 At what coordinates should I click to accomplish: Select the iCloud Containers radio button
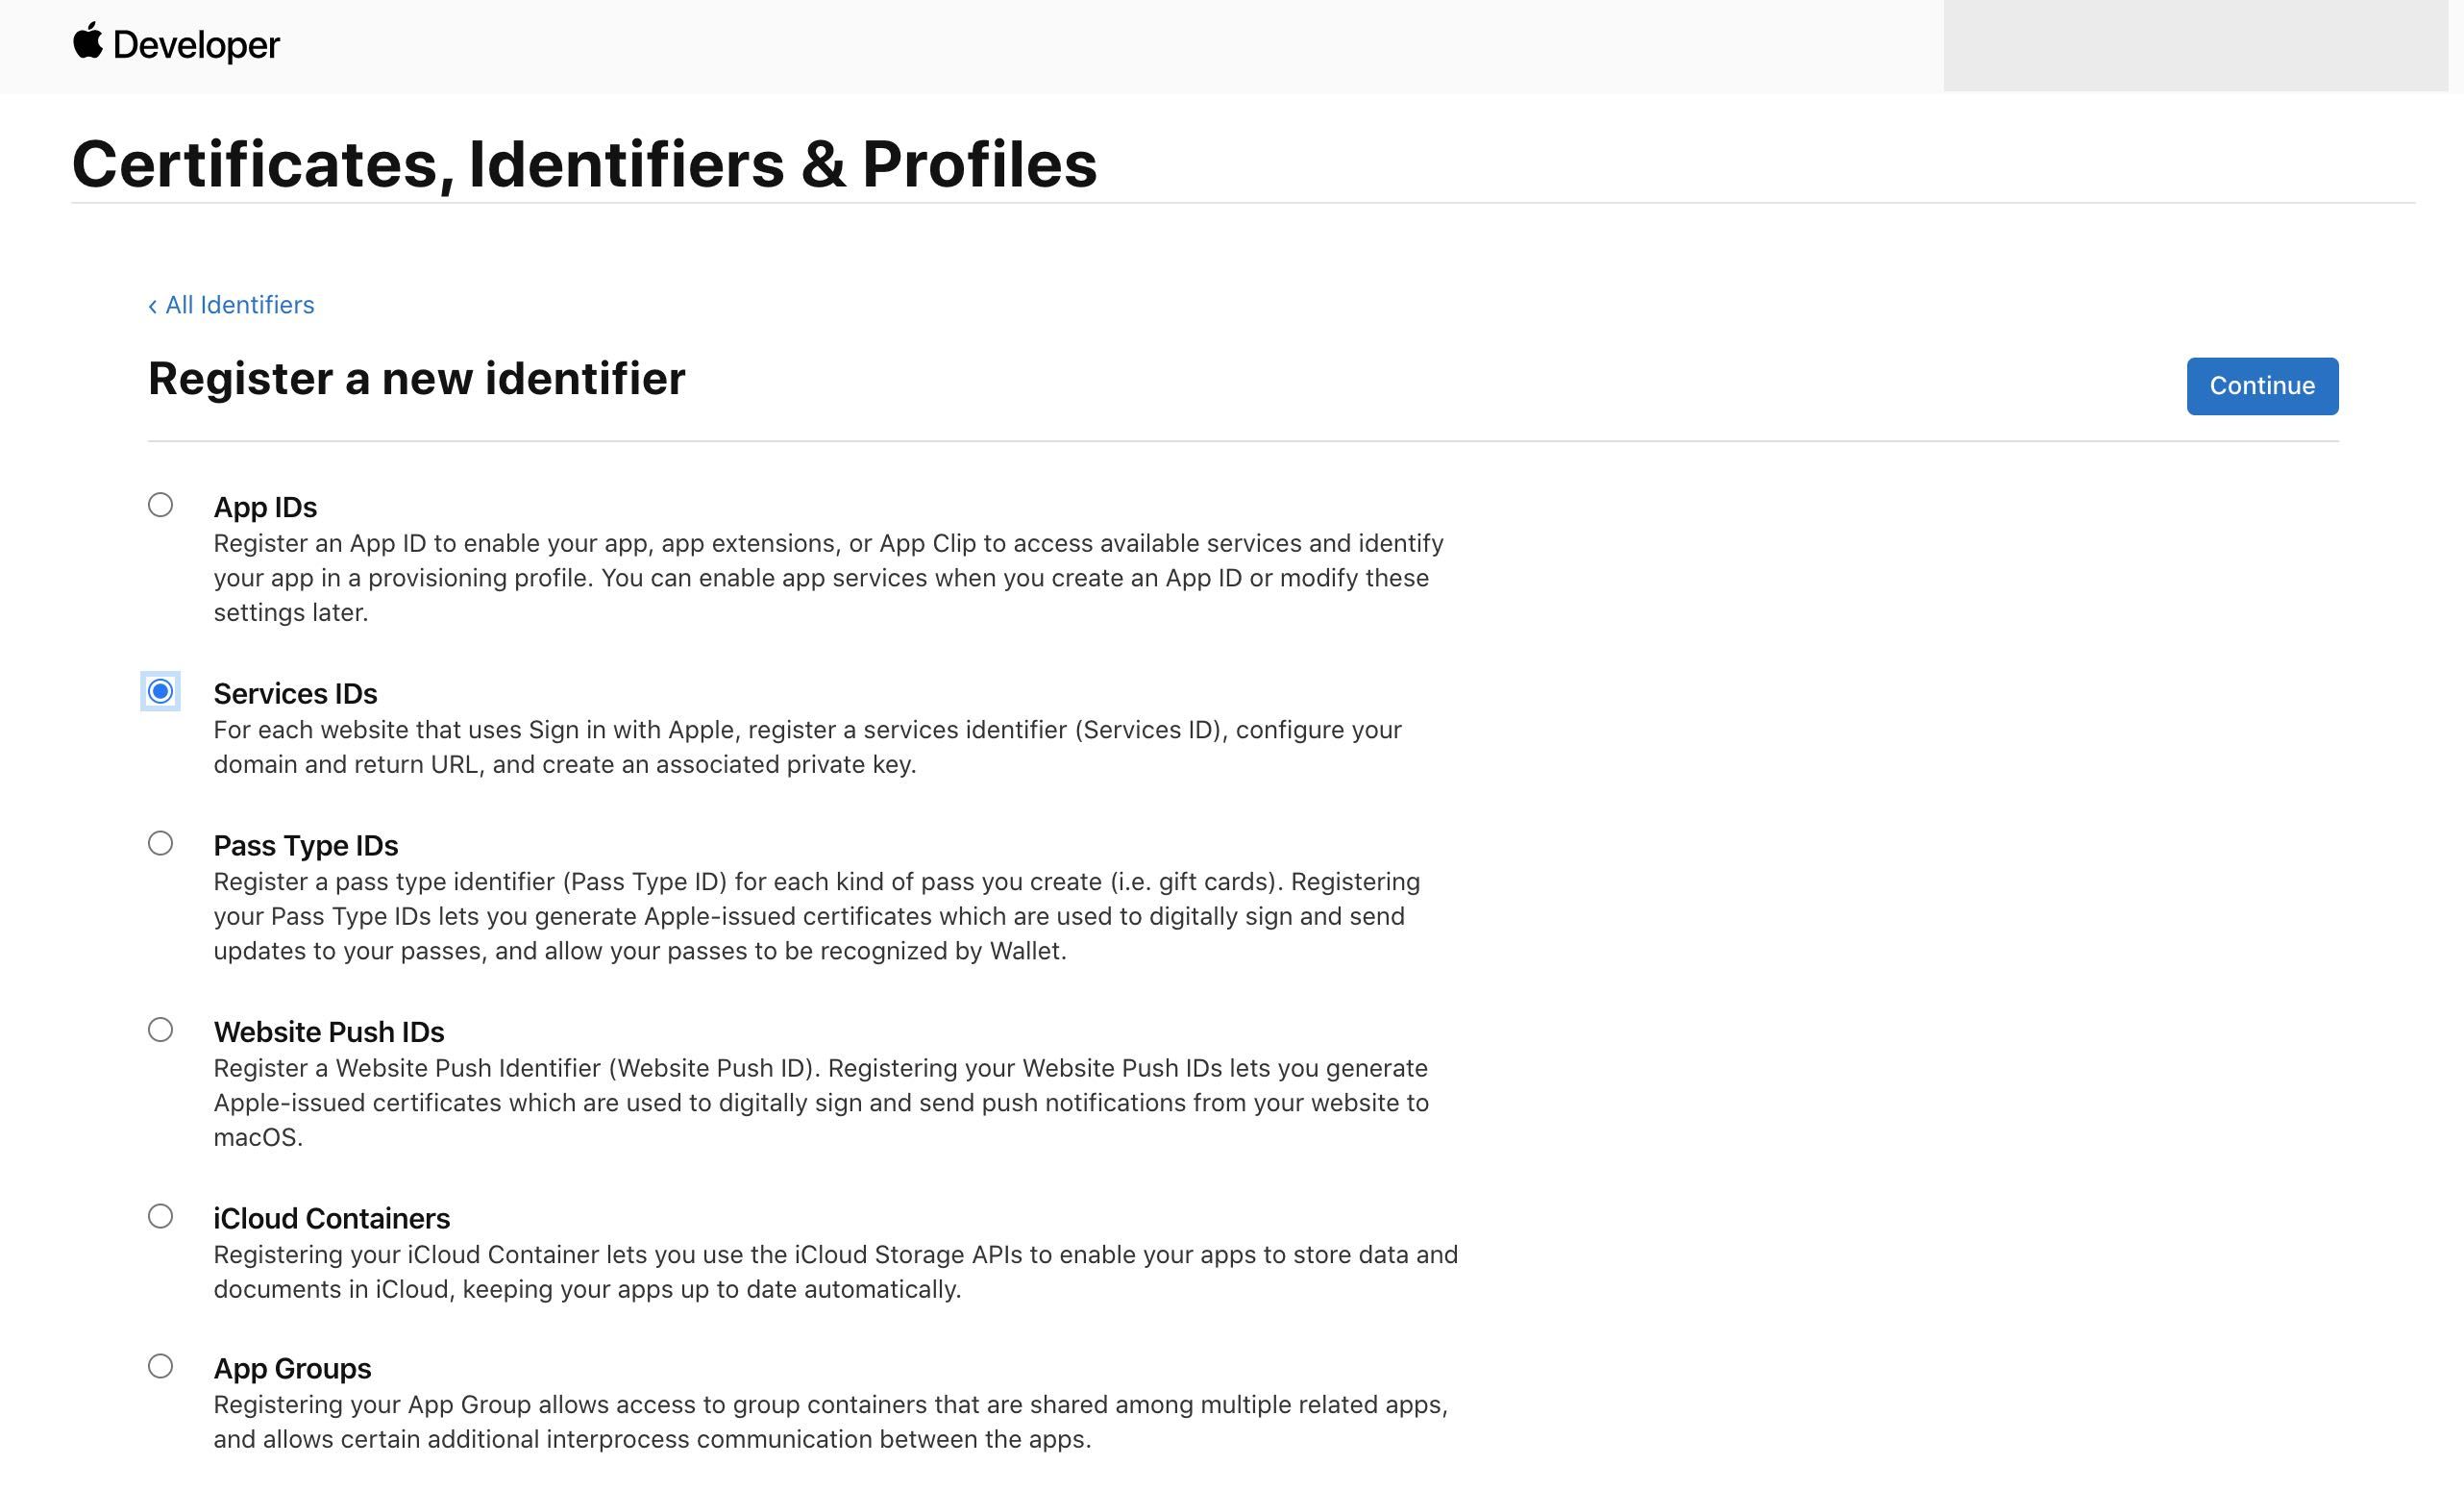[160, 1216]
